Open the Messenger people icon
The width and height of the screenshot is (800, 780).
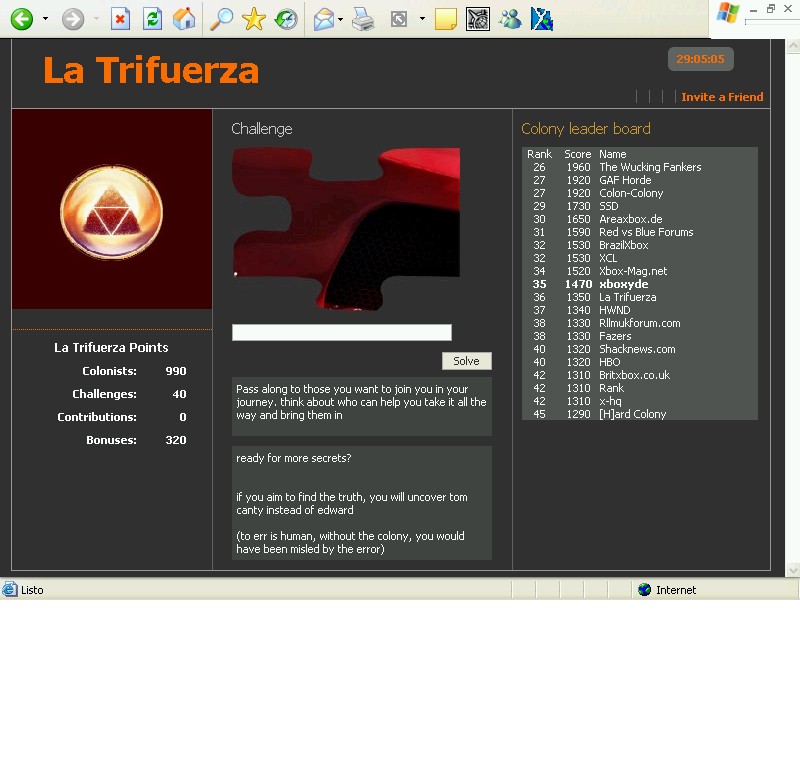[510, 19]
